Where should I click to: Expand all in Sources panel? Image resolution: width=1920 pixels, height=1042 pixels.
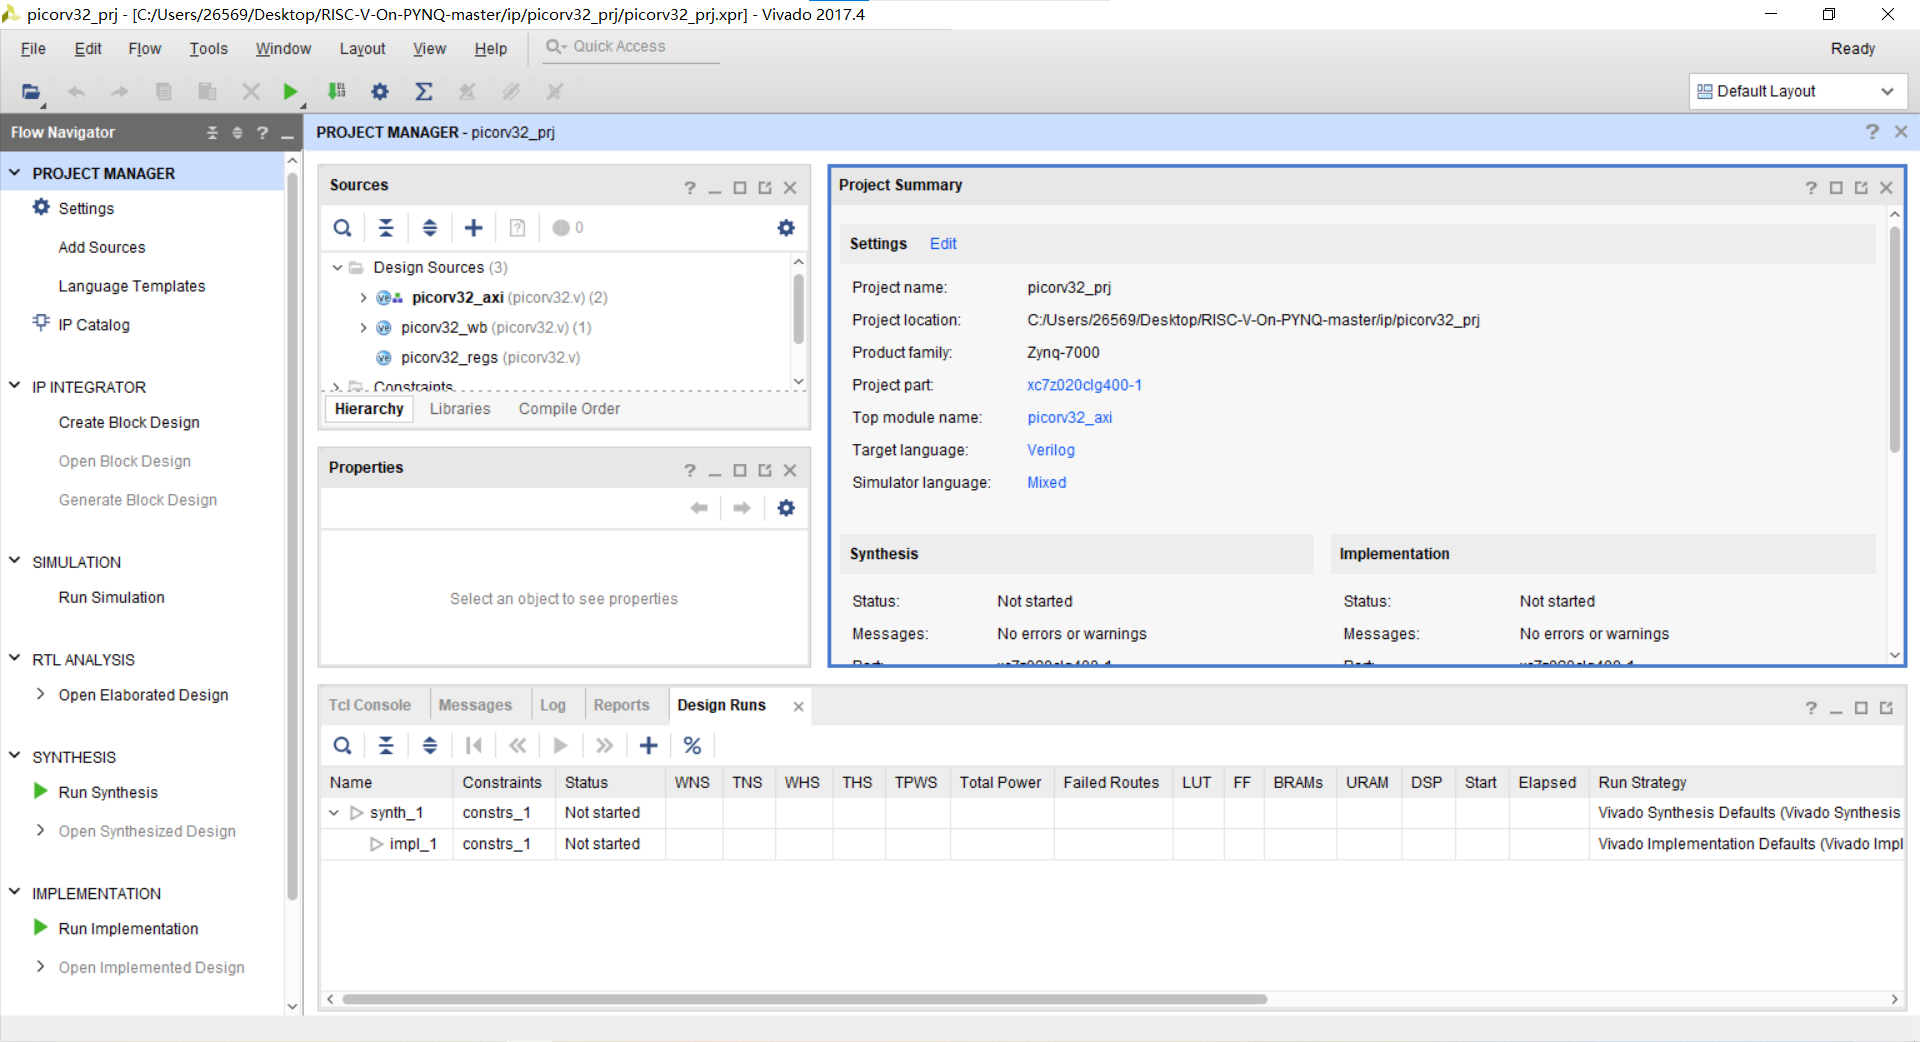click(430, 228)
